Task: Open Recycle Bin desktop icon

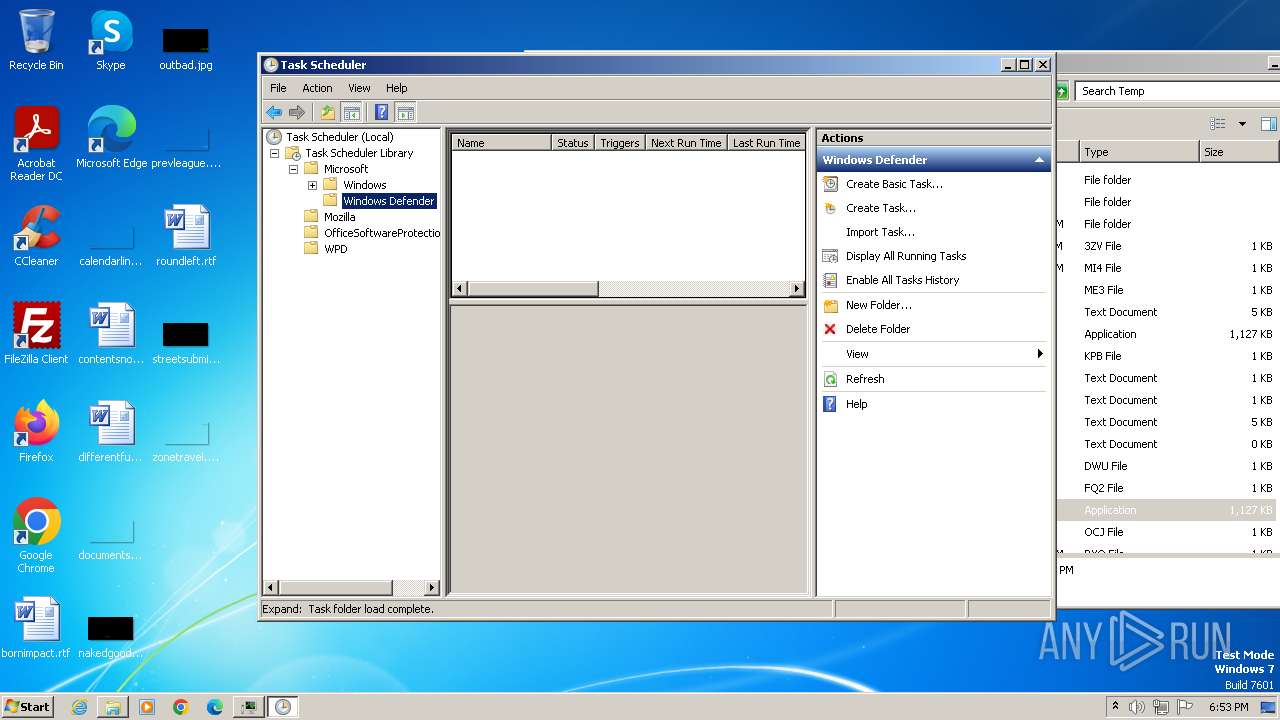Action: click(36, 40)
